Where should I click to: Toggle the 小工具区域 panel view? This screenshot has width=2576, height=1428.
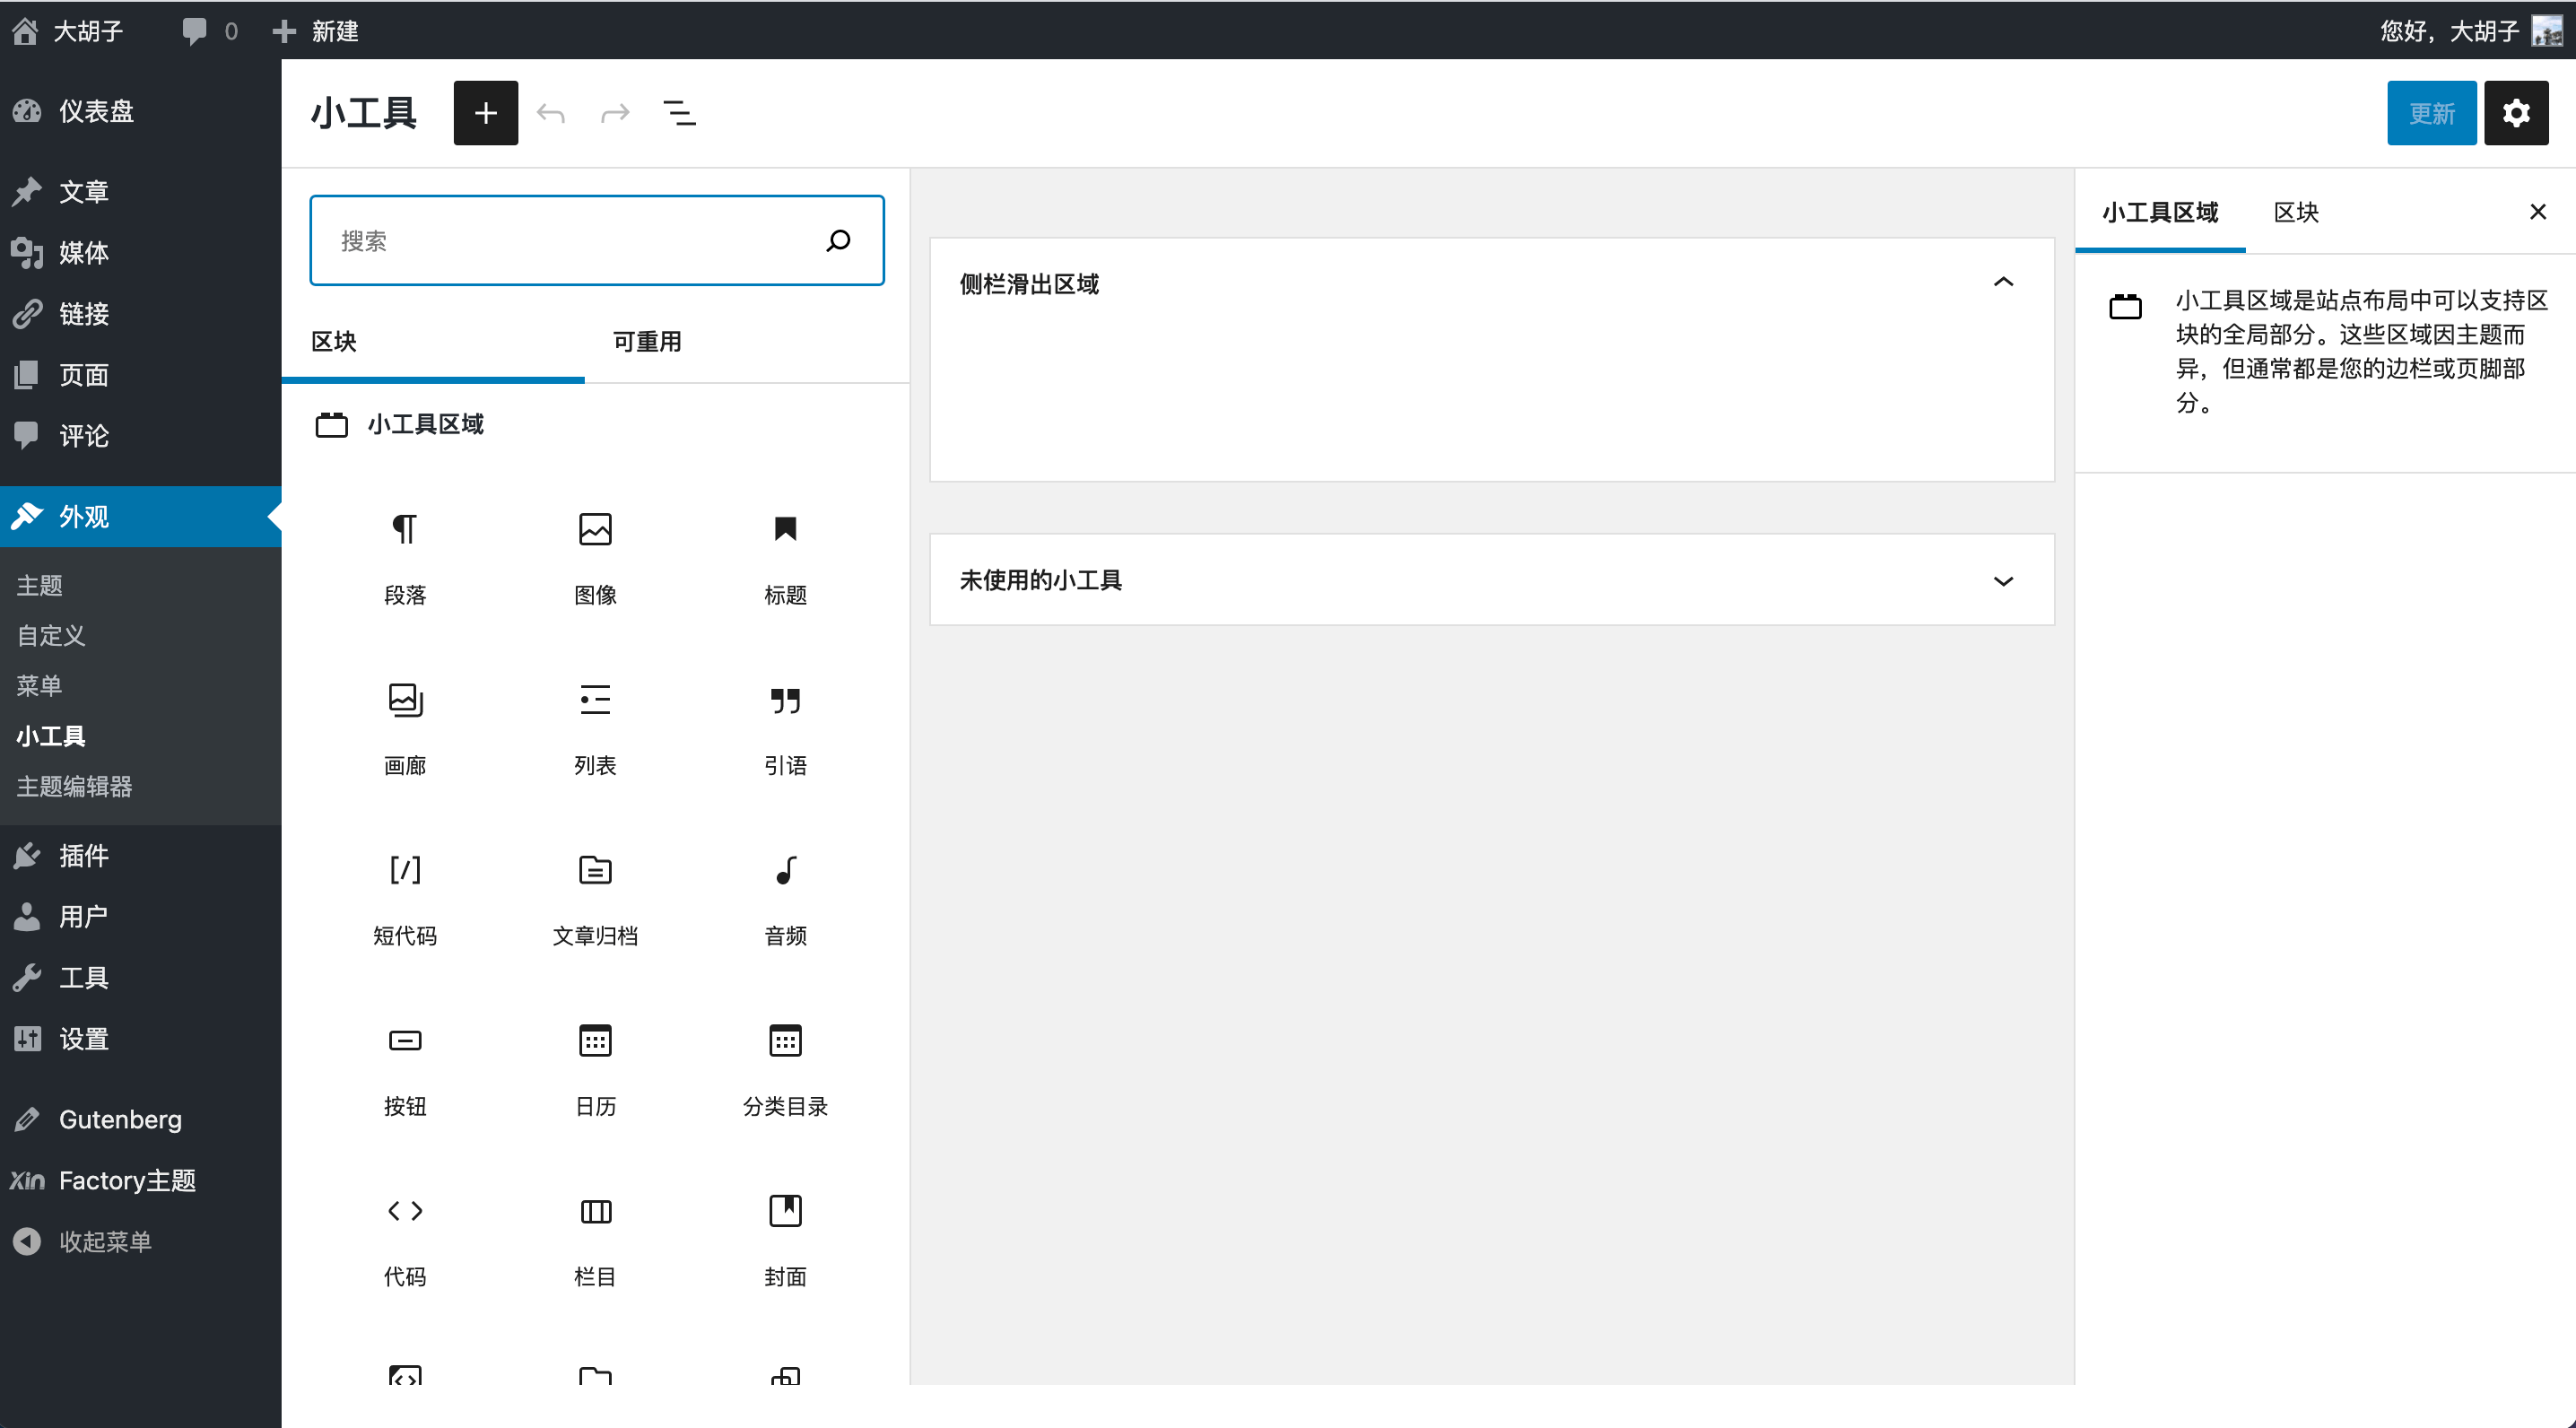pos(2161,213)
